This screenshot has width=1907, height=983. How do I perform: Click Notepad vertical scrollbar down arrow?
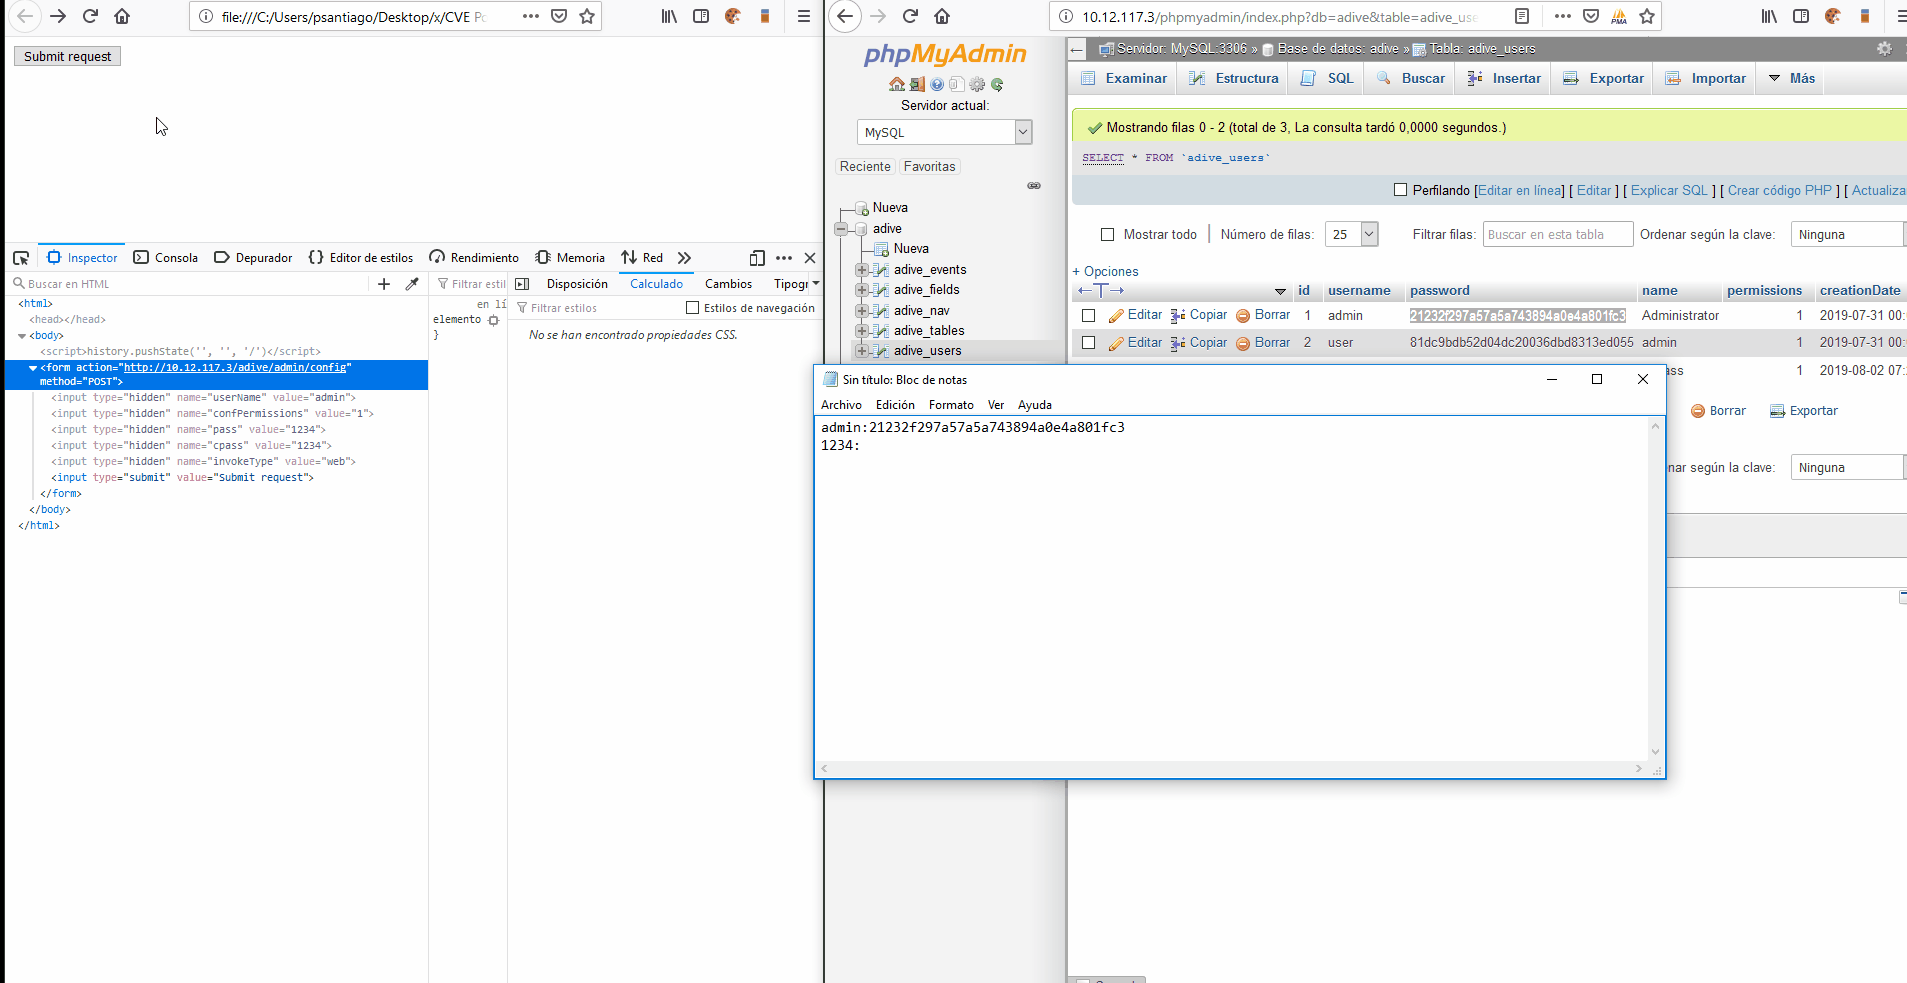click(1656, 752)
